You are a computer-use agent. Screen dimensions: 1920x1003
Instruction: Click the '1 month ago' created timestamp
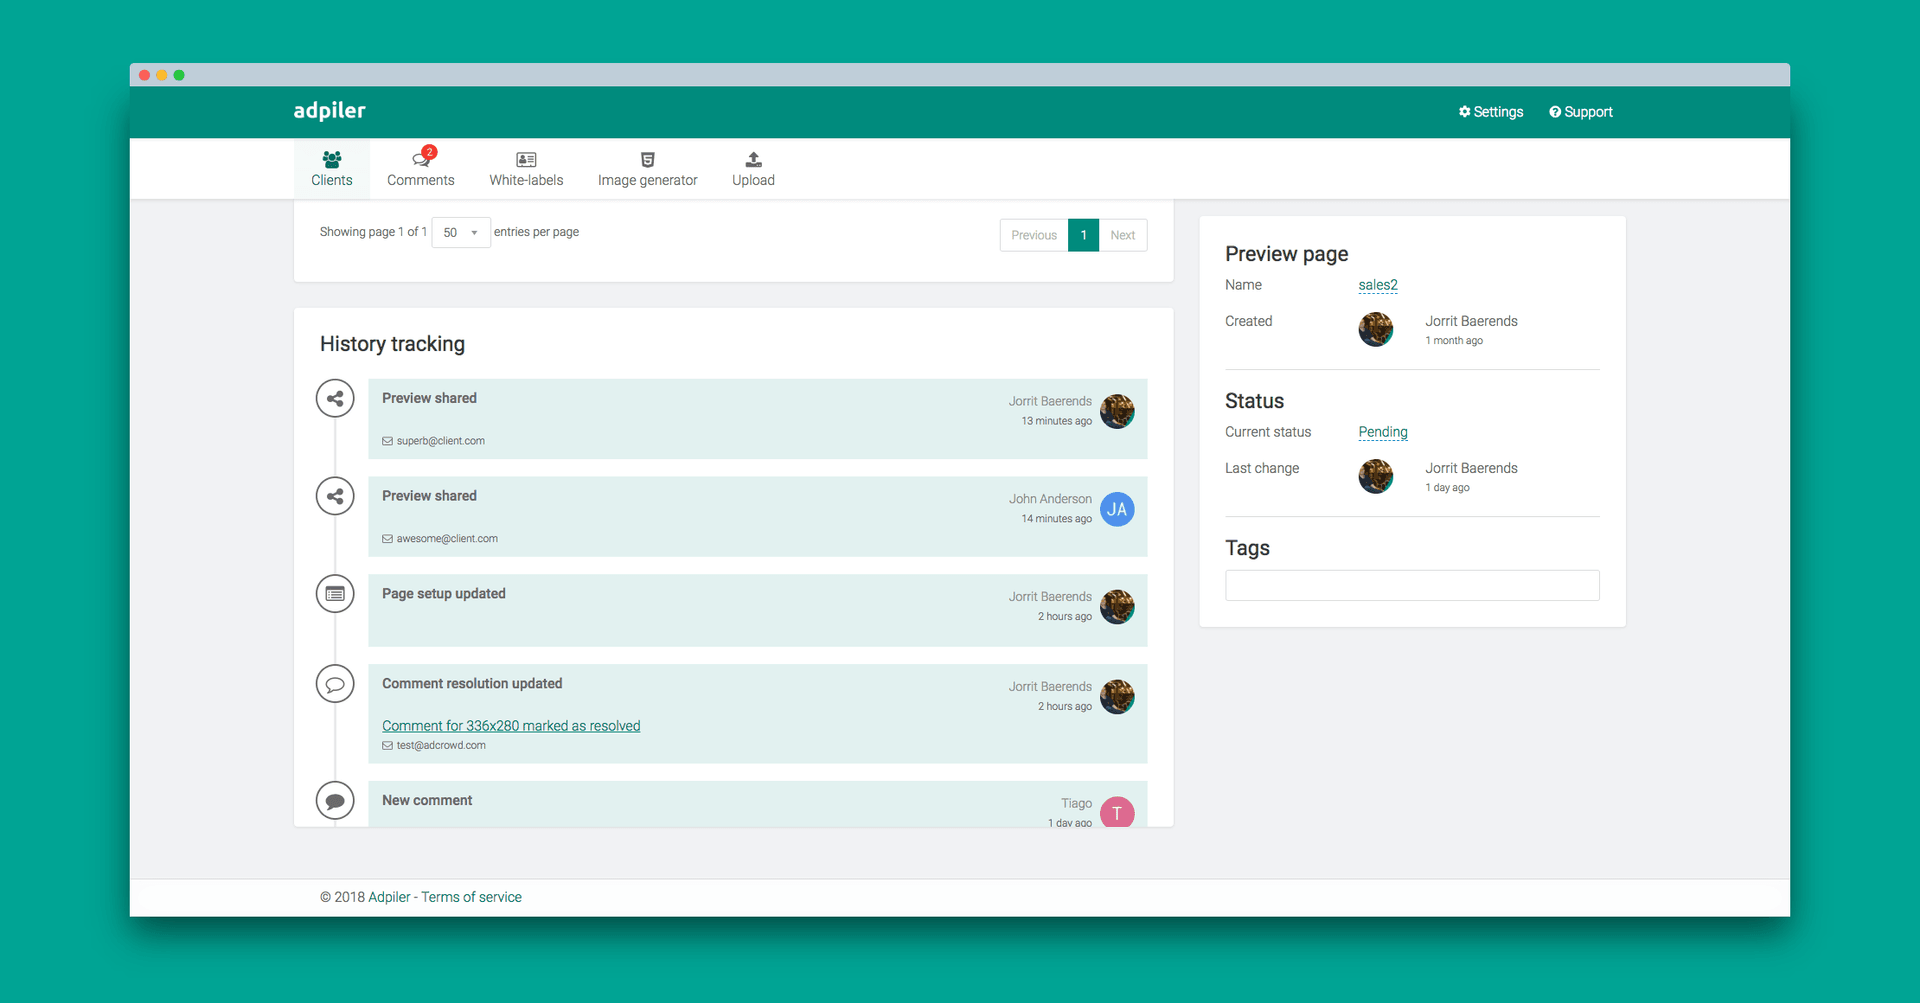pos(1454,341)
